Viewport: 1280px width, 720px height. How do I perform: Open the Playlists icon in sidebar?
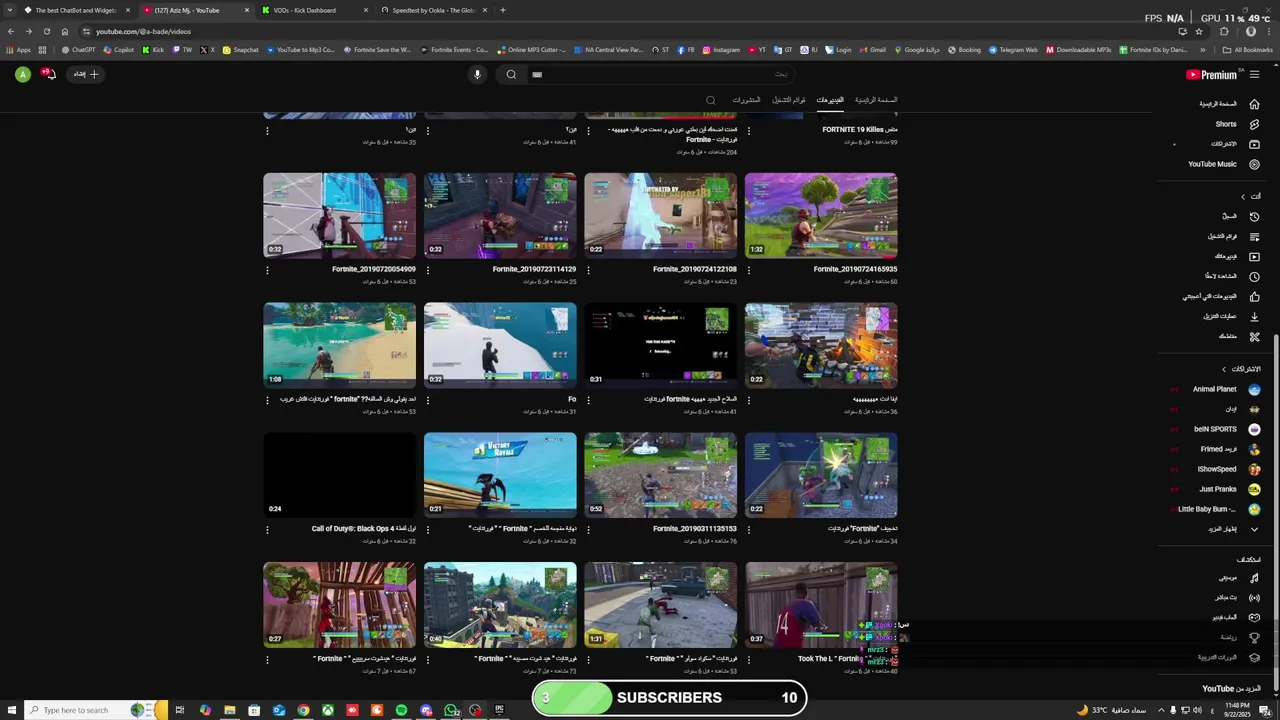coord(1254,236)
